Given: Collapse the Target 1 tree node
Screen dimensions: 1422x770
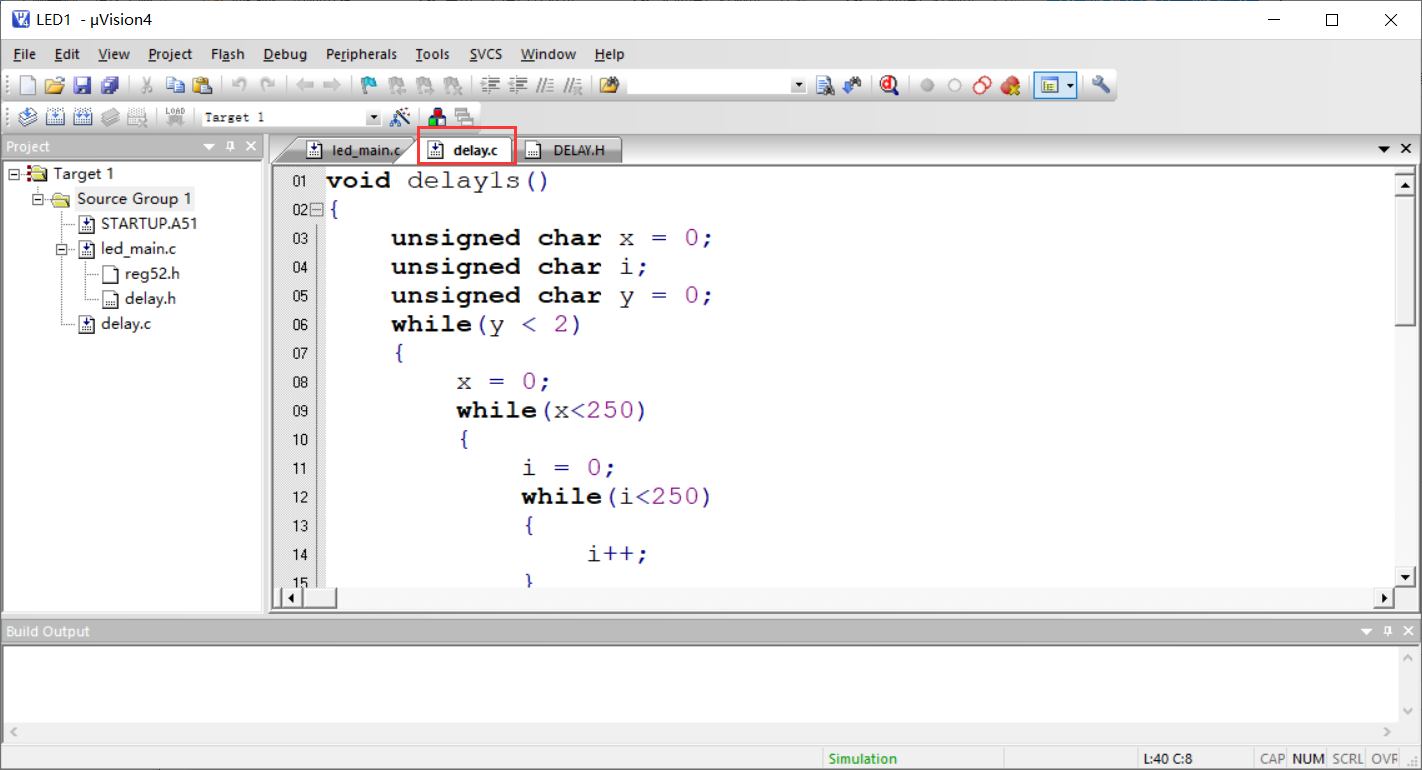Looking at the screenshot, I should click(x=14, y=174).
